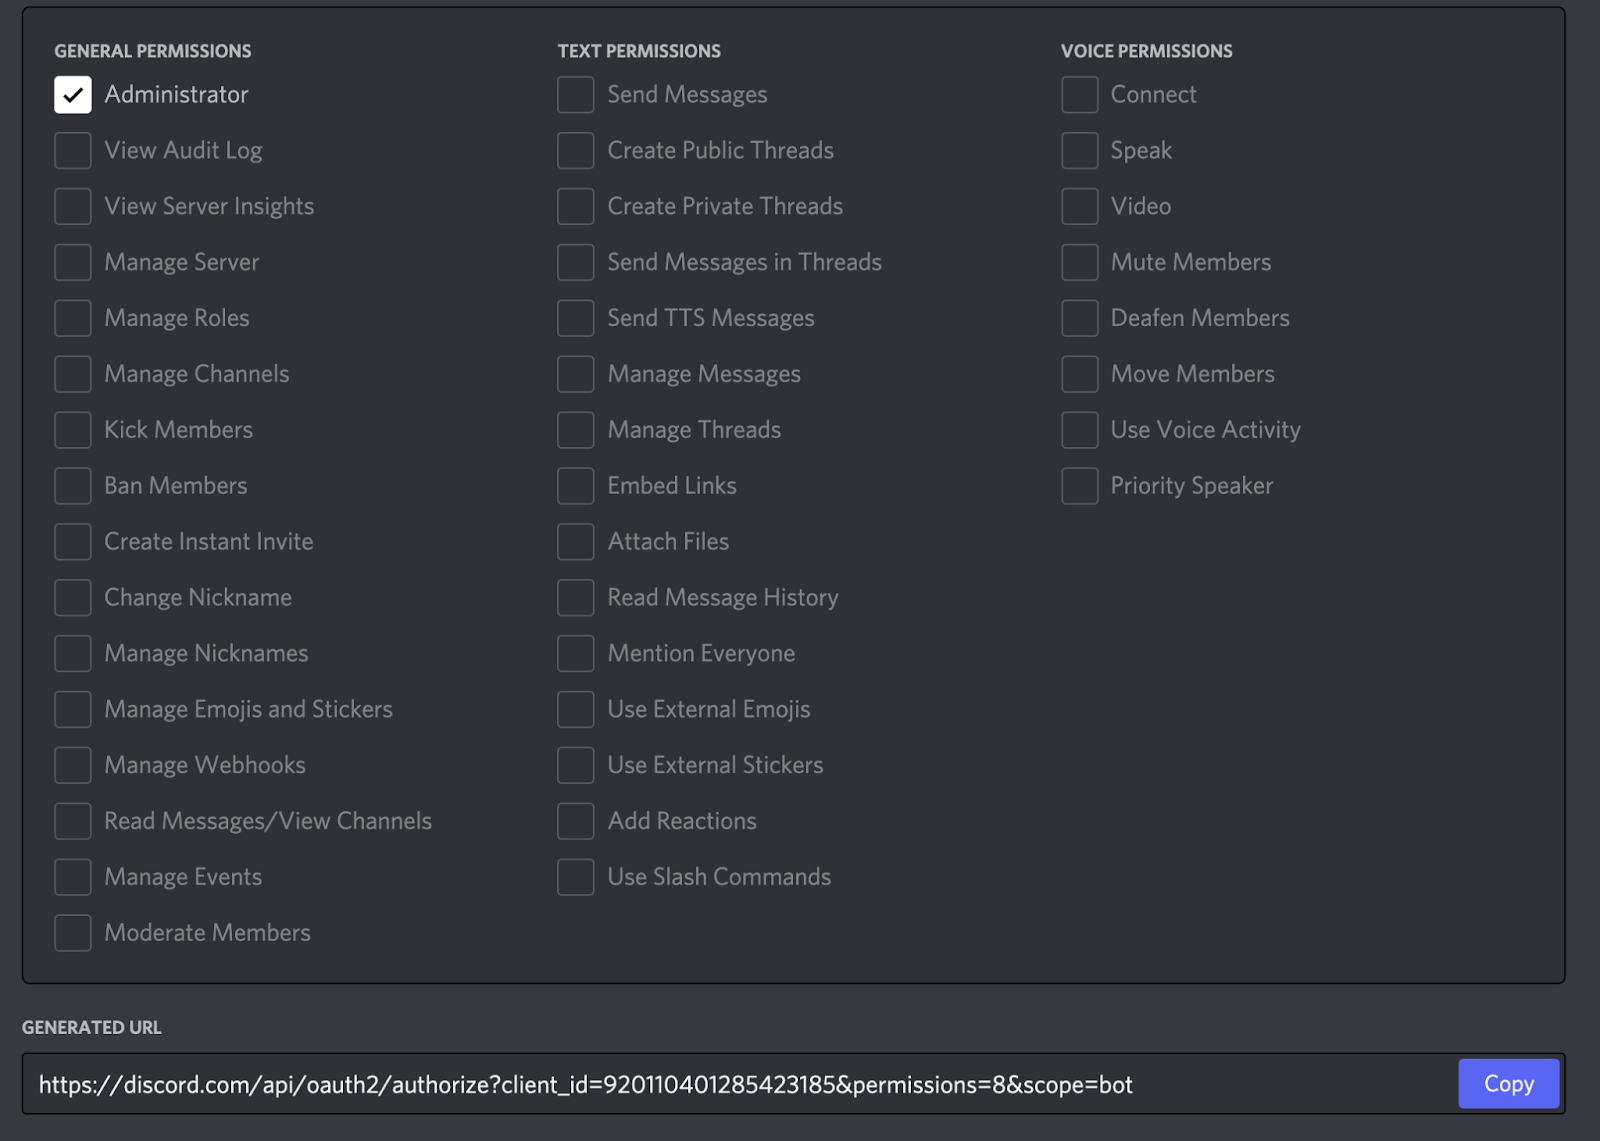Check Manage Emojis and Stickers
1600x1141 pixels.
pos(73,710)
